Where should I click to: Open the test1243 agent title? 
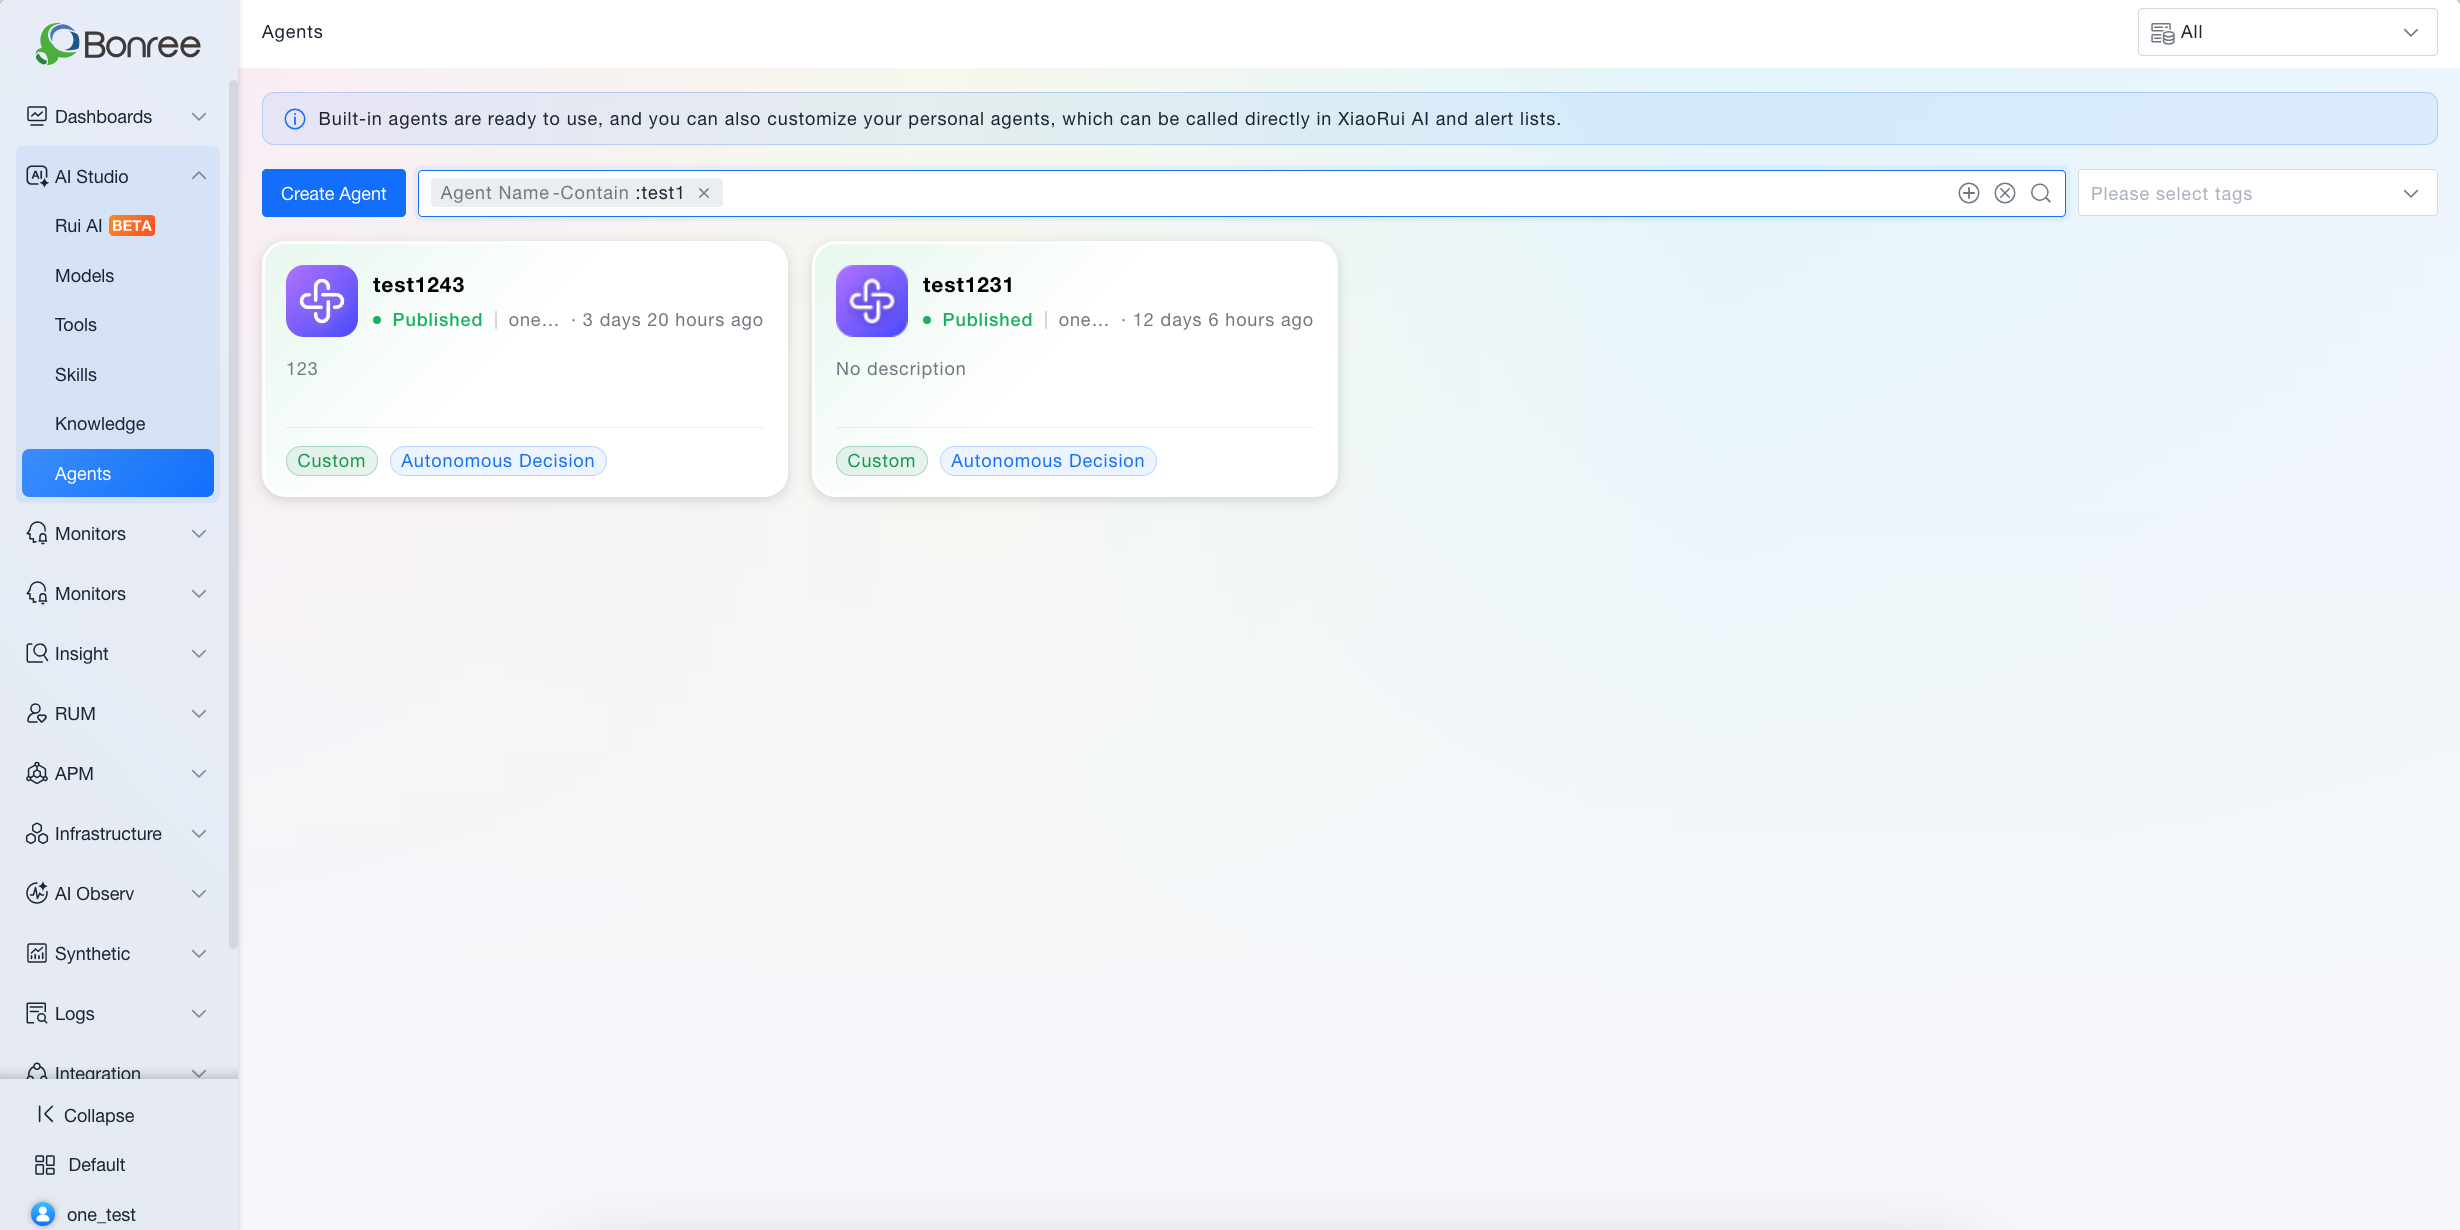click(x=419, y=285)
